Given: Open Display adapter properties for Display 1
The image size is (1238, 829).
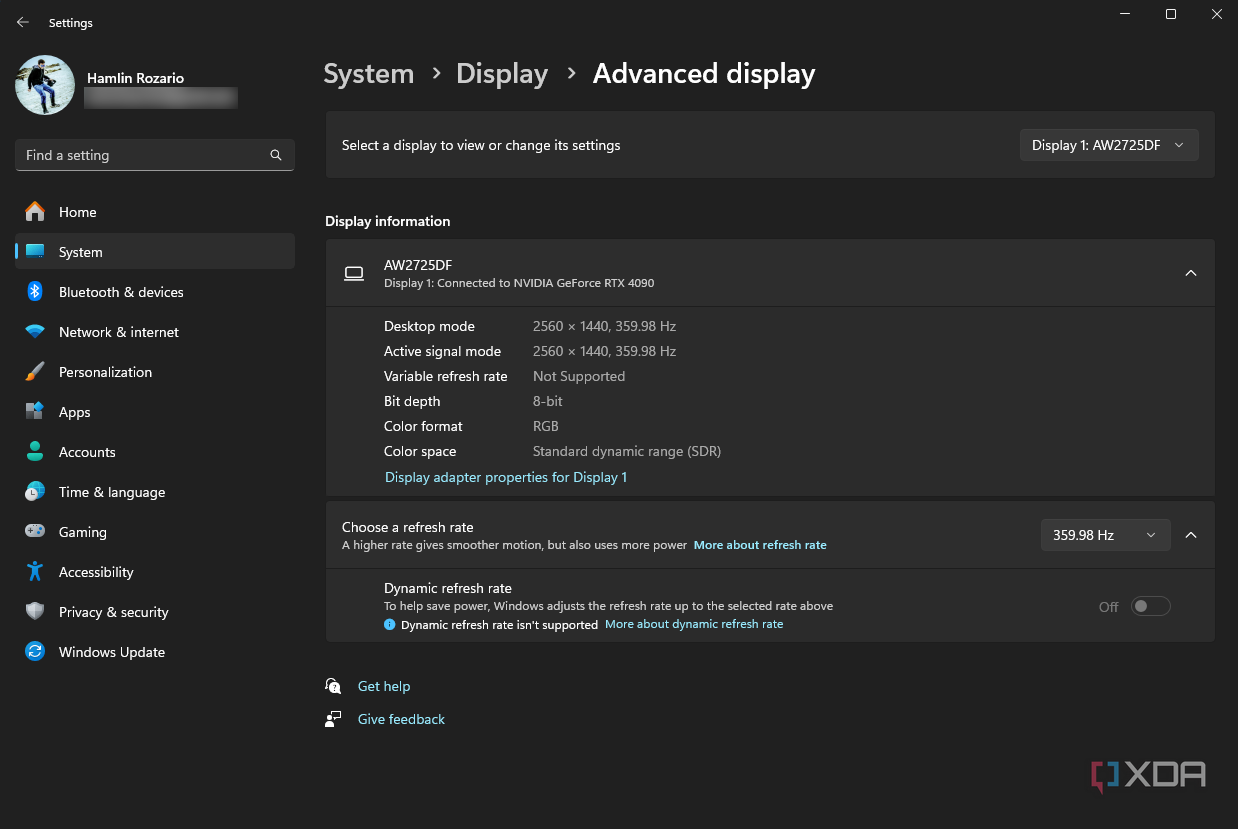Looking at the screenshot, I should coord(506,477).
